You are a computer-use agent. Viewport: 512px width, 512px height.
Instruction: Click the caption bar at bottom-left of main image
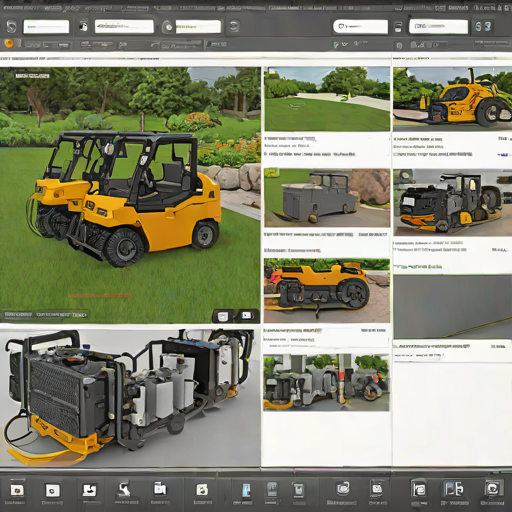click(46, 315)
